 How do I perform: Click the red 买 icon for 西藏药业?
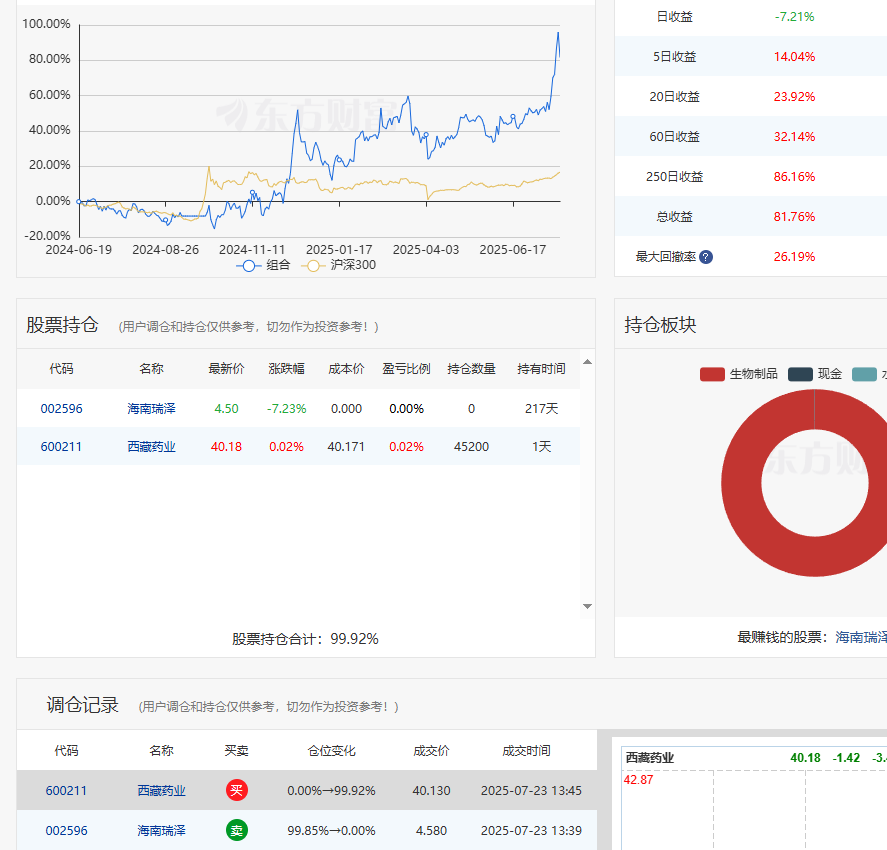(236, 790)
